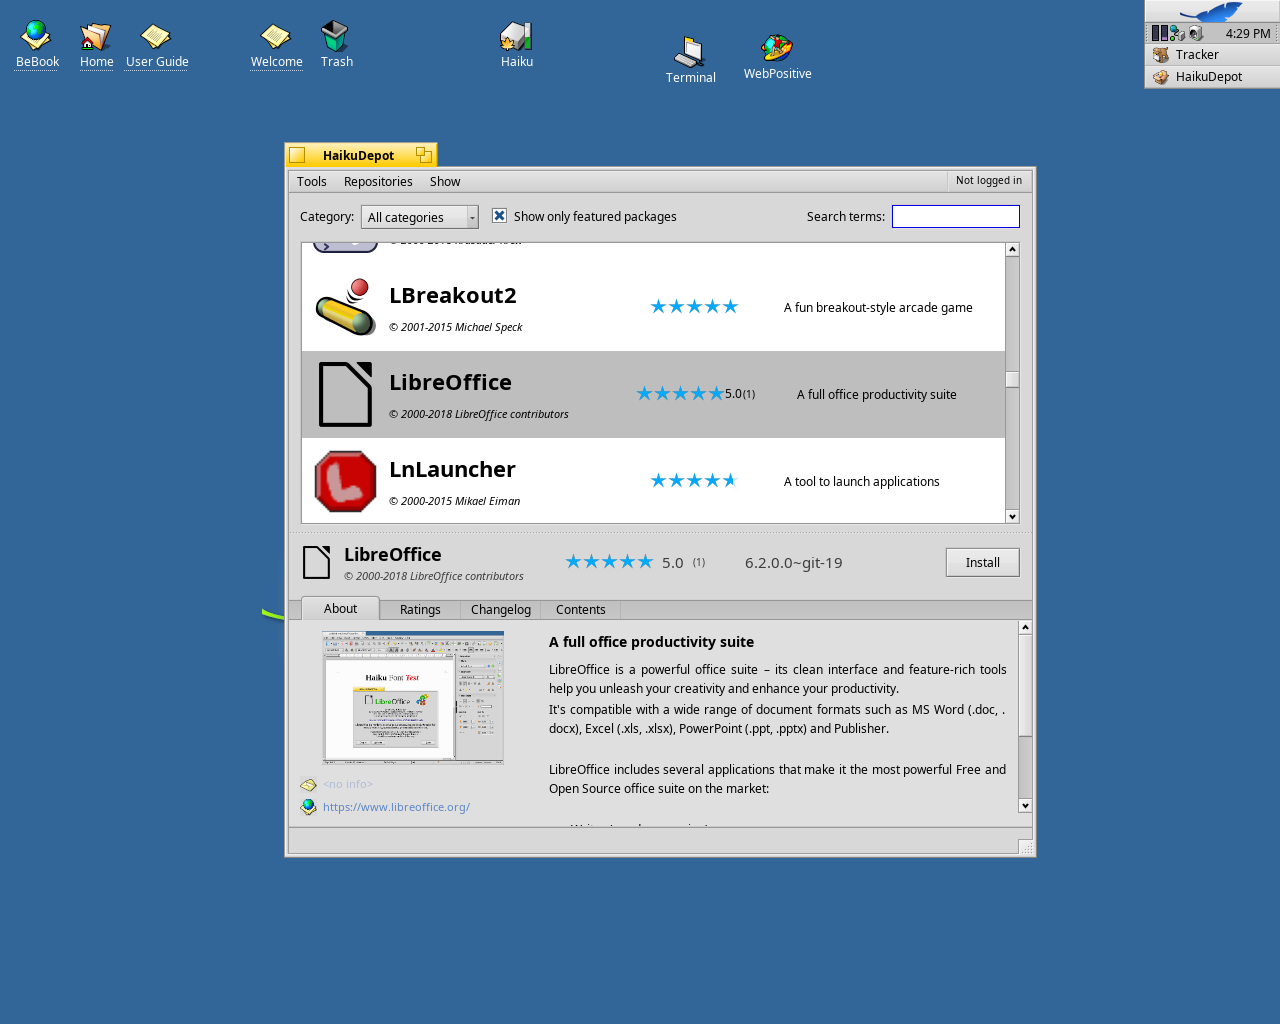
Task: Click the LibreOffice five-star rating in list
Action: (680, 394)
